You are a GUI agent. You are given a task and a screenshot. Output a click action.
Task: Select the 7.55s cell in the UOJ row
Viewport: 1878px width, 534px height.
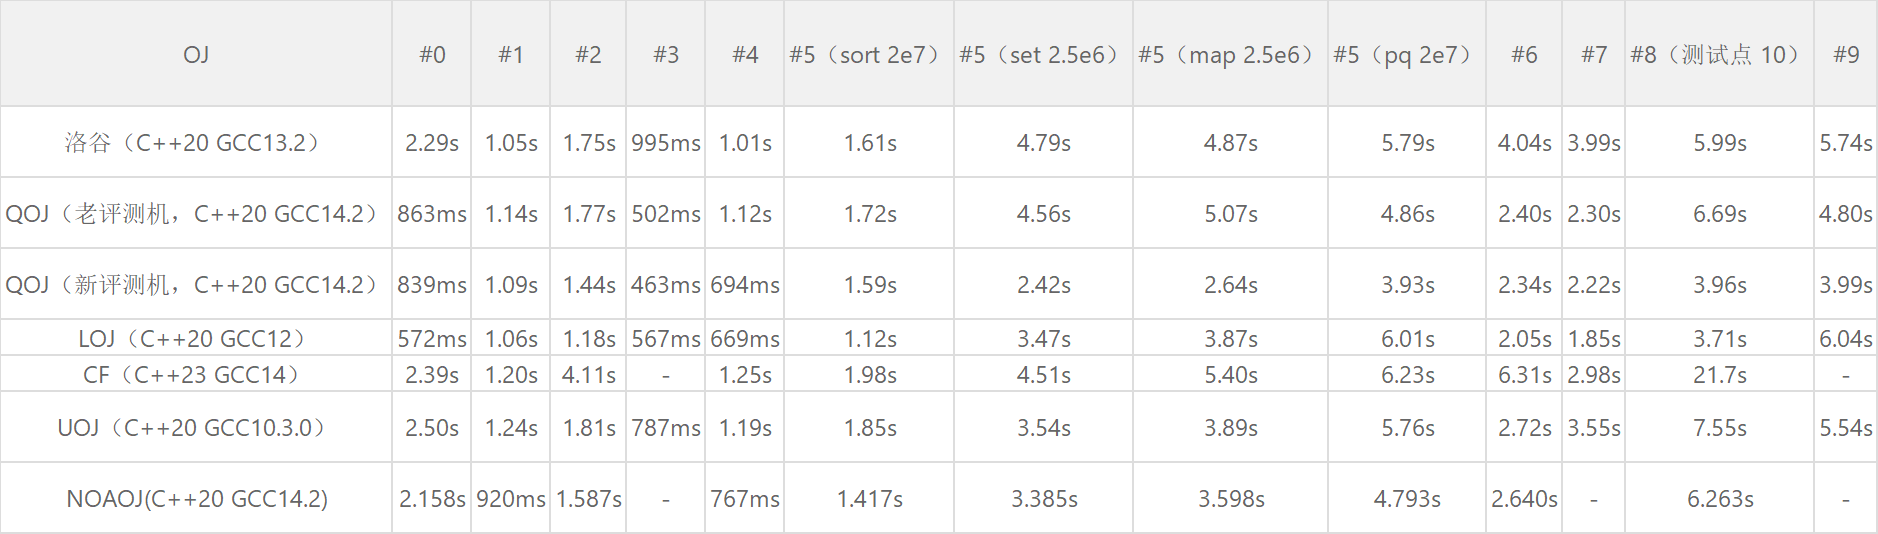pos(1719,428)
